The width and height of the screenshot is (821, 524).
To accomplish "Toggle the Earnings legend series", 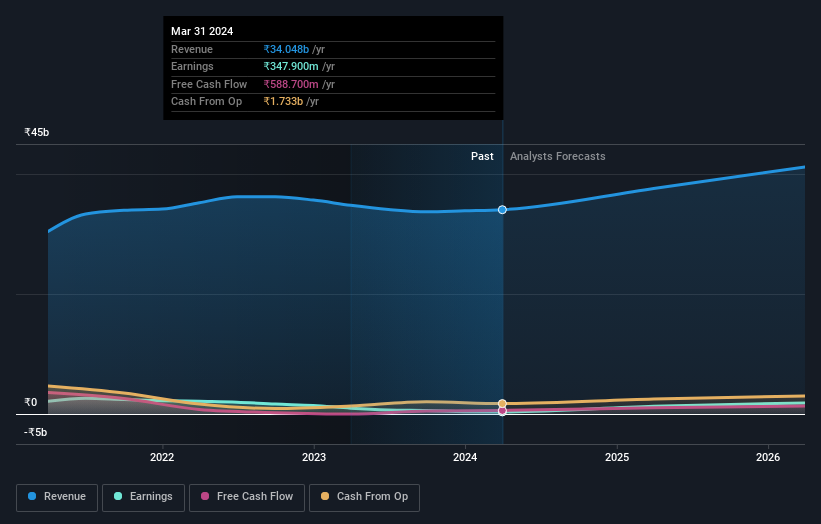I will (143, 497).
